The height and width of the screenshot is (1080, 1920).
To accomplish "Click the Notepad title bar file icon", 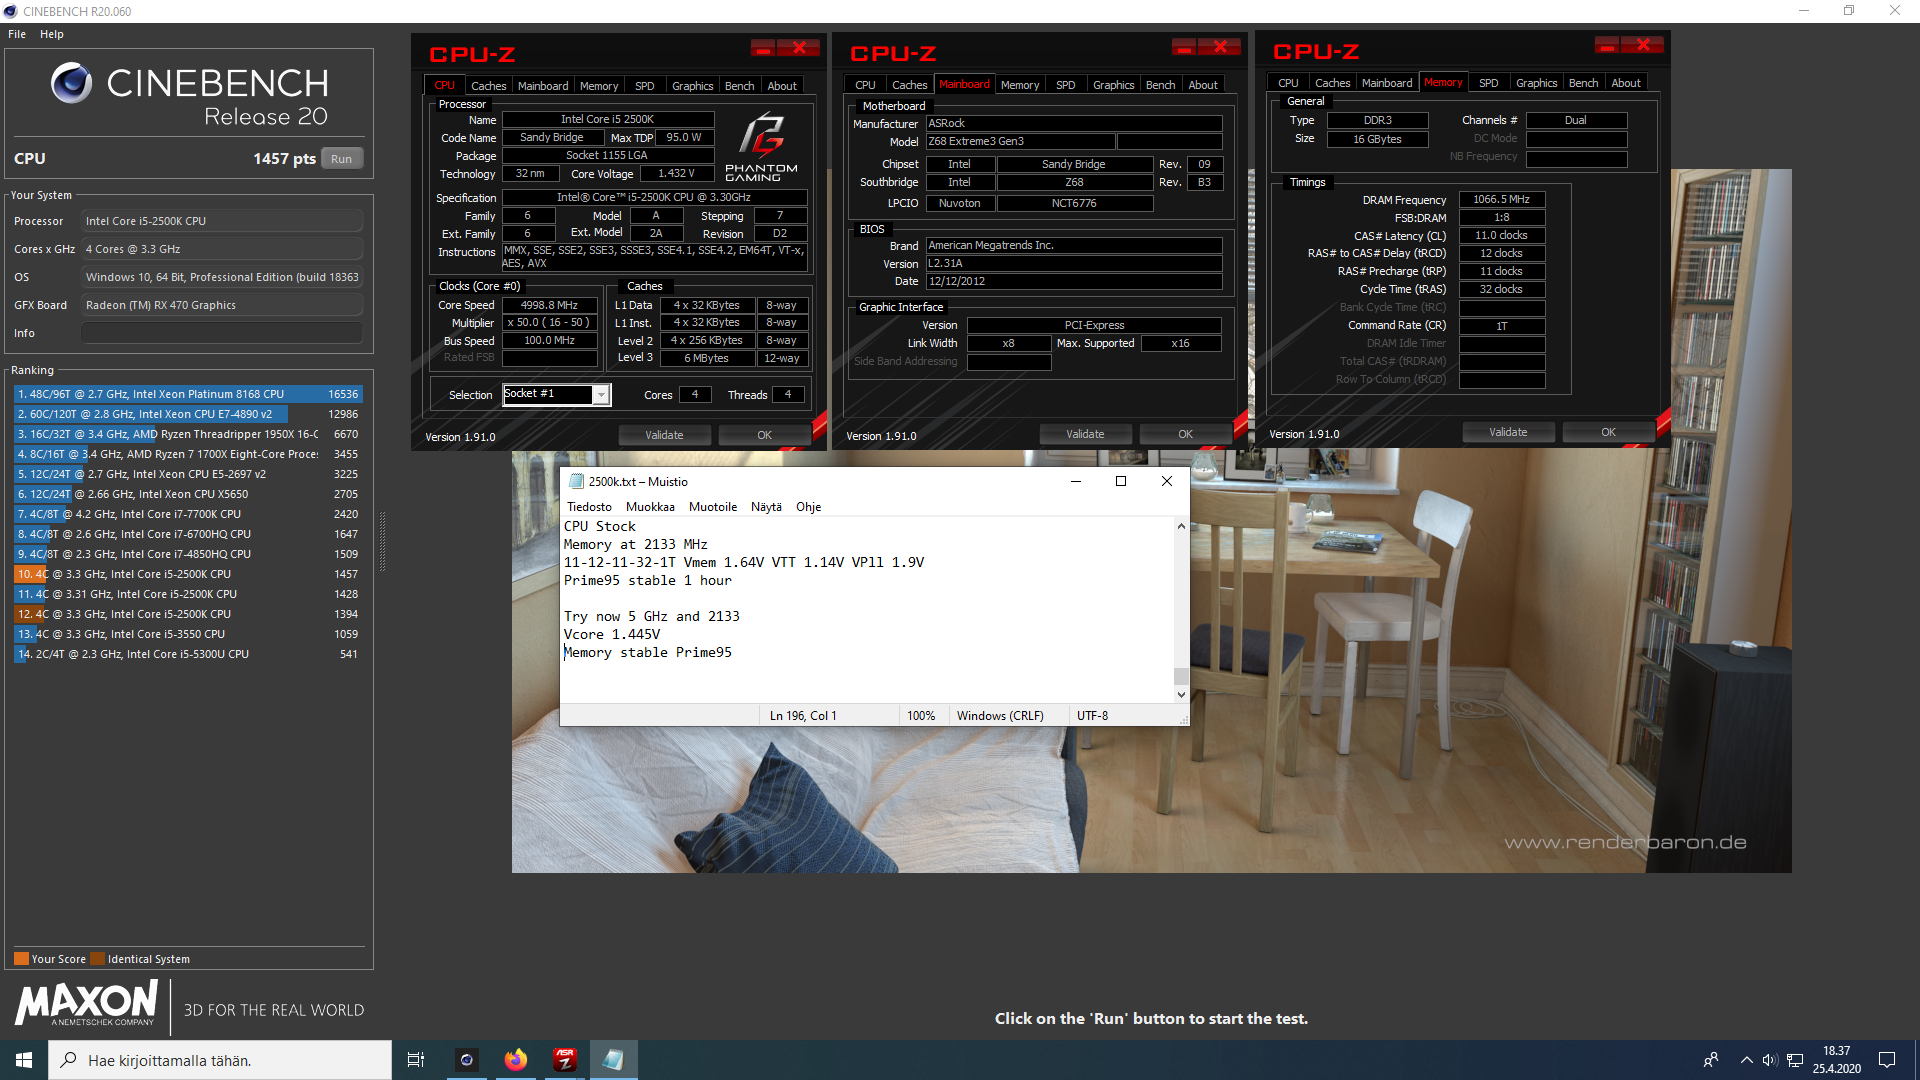I will [x=576, y=481].
